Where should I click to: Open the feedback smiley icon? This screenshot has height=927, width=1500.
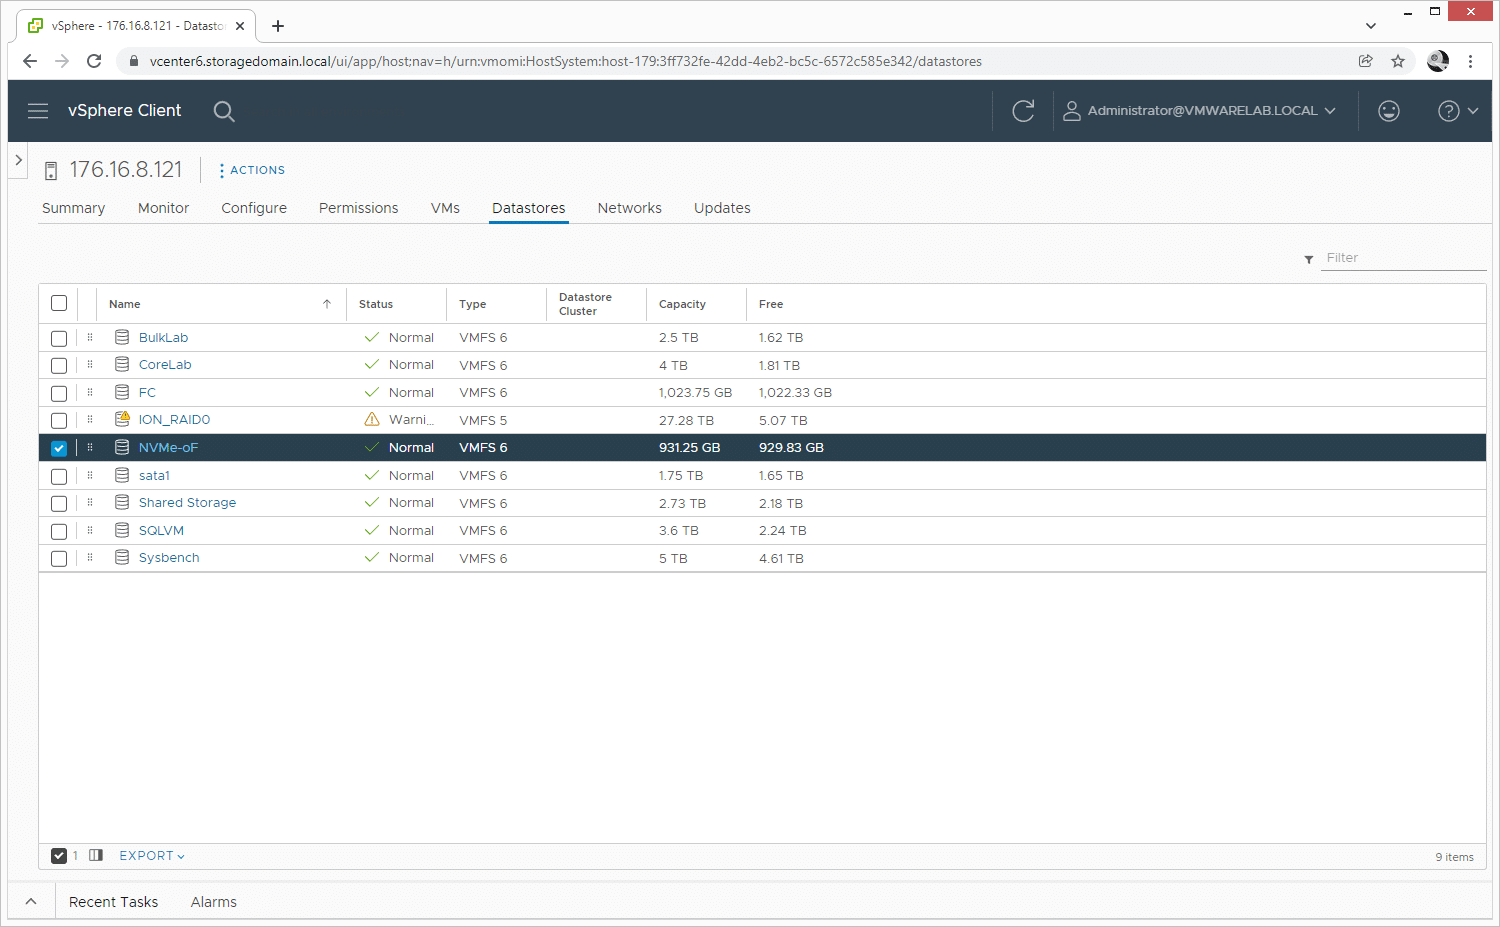click(x=1389, y=111)
